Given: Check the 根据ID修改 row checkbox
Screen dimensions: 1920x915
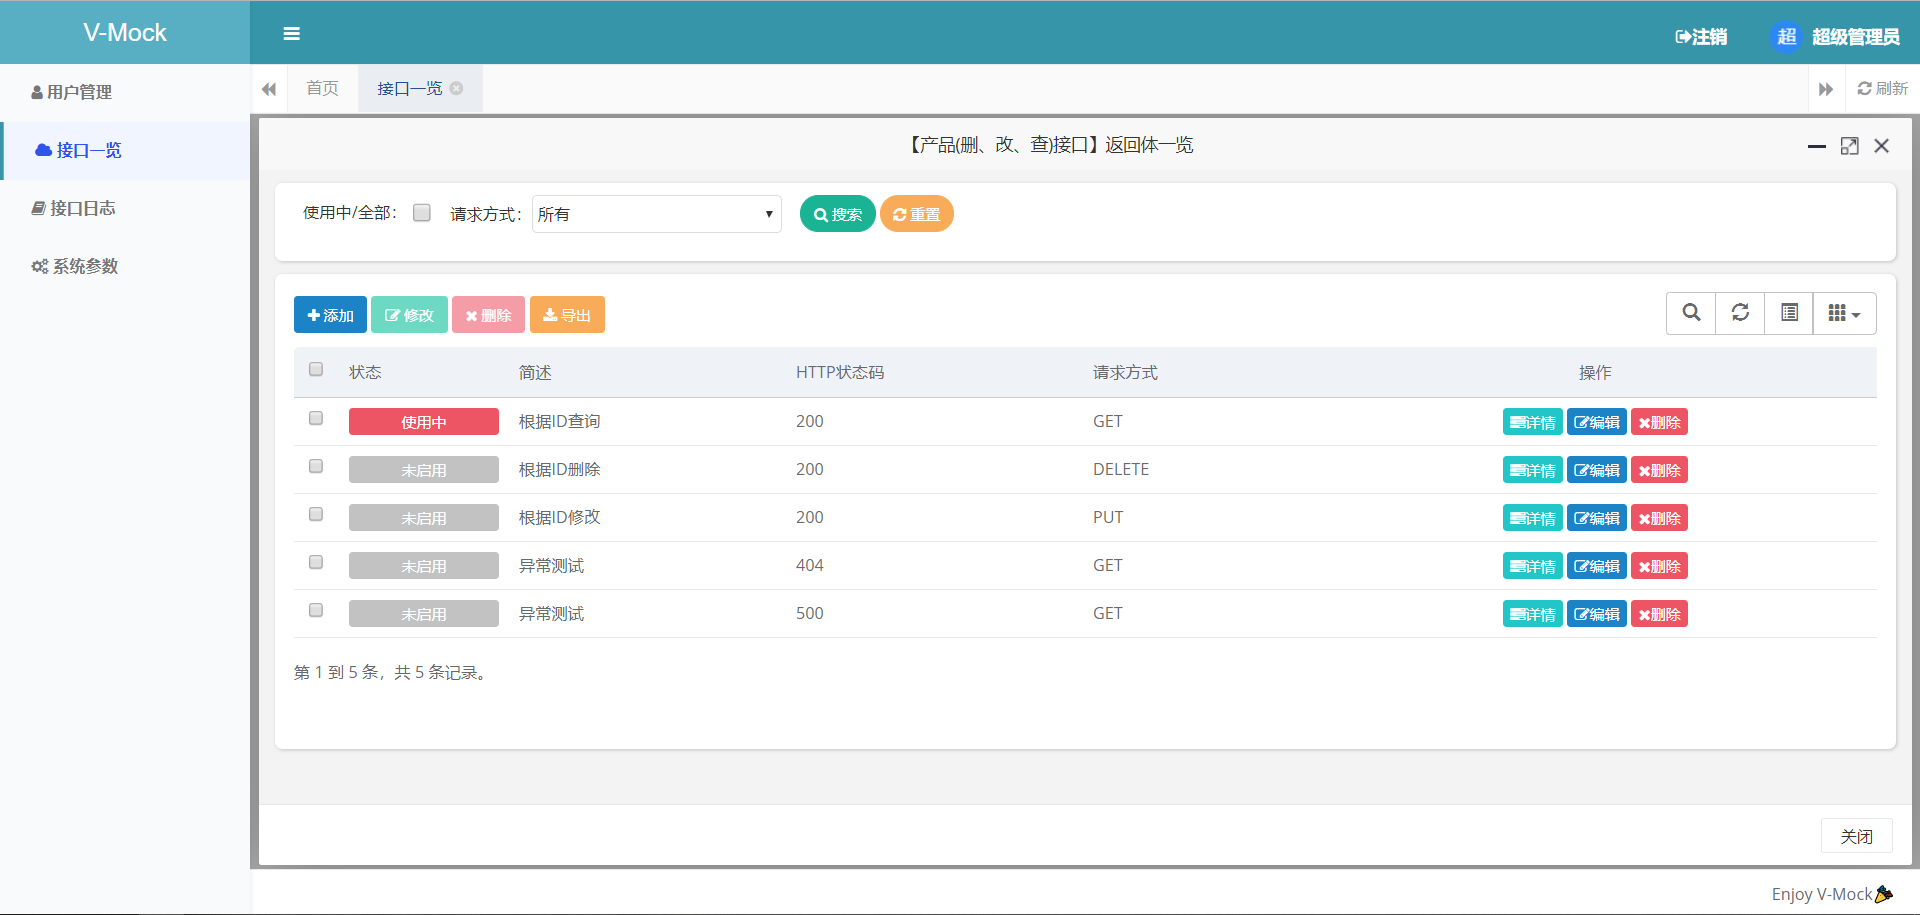Looking at the screenshot, I should 316,514.
